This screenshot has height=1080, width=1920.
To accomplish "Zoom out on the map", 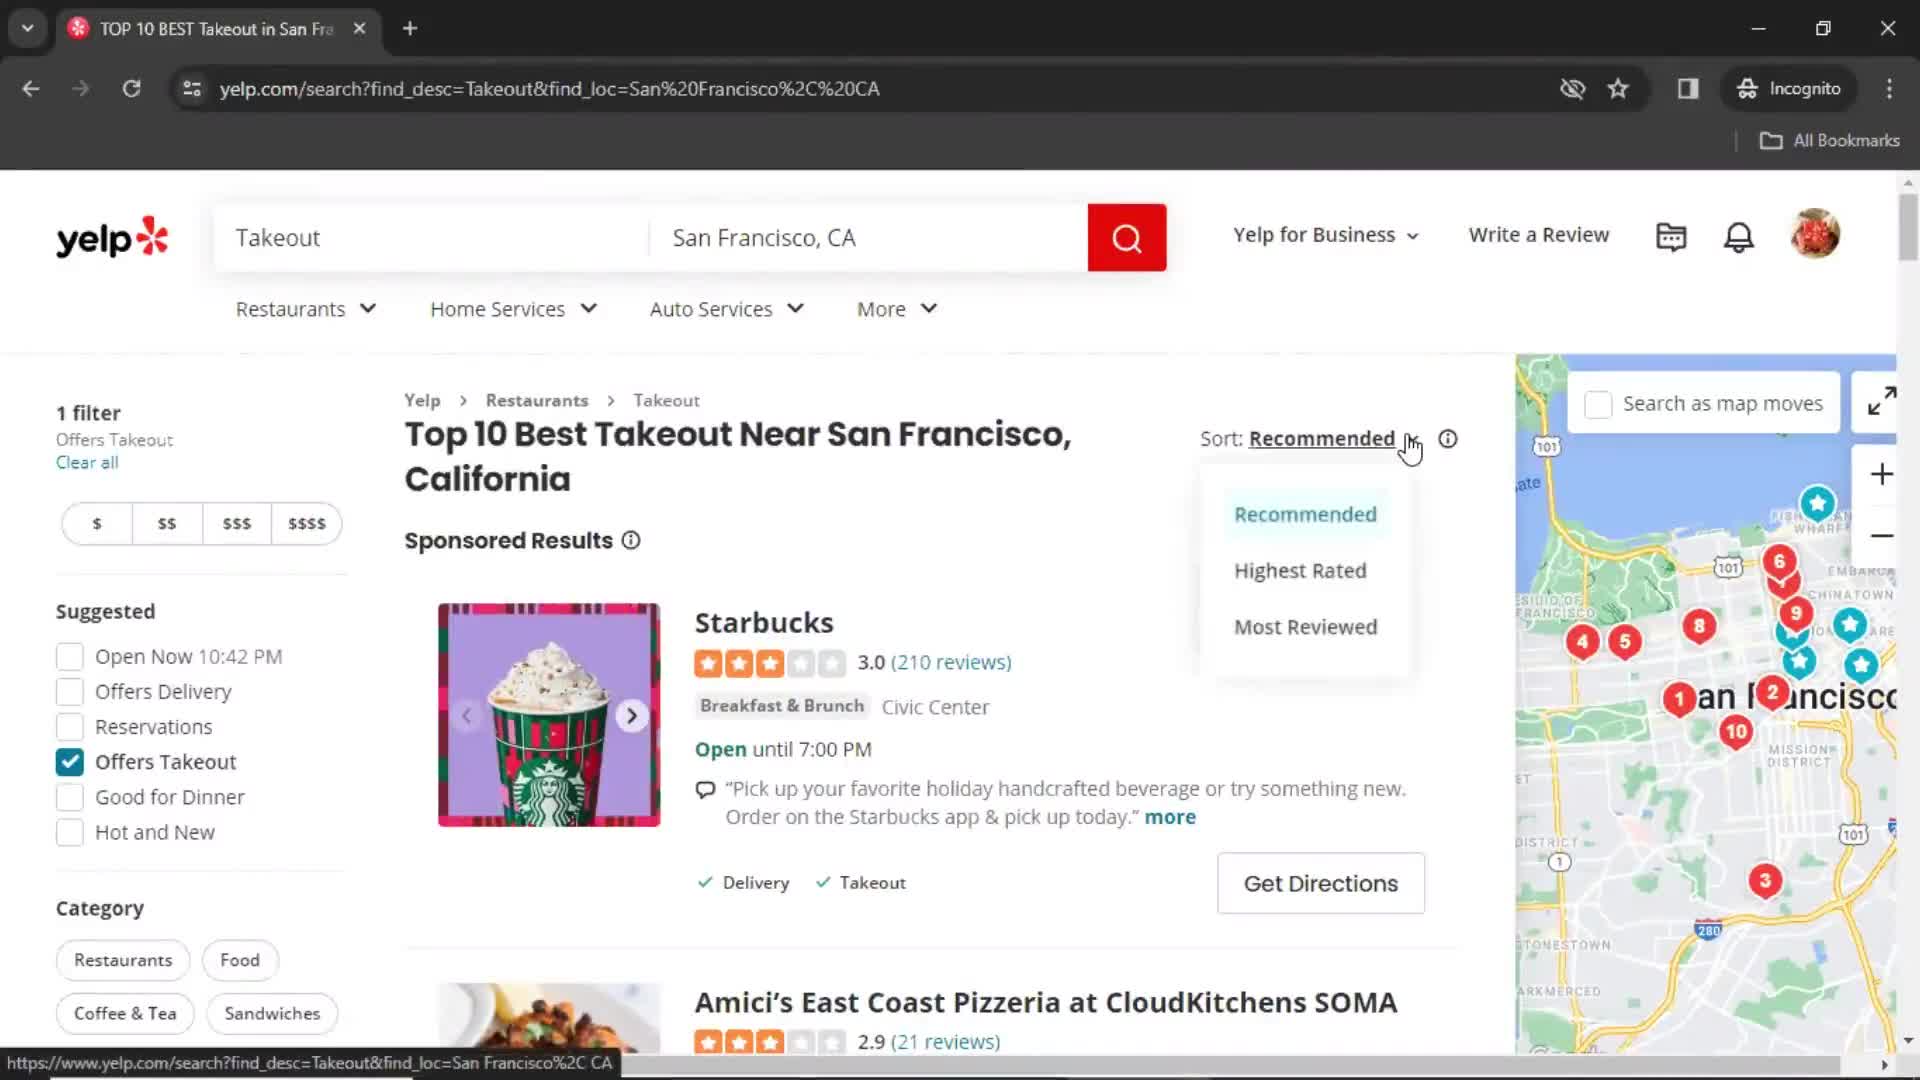I will (1881, 535).
